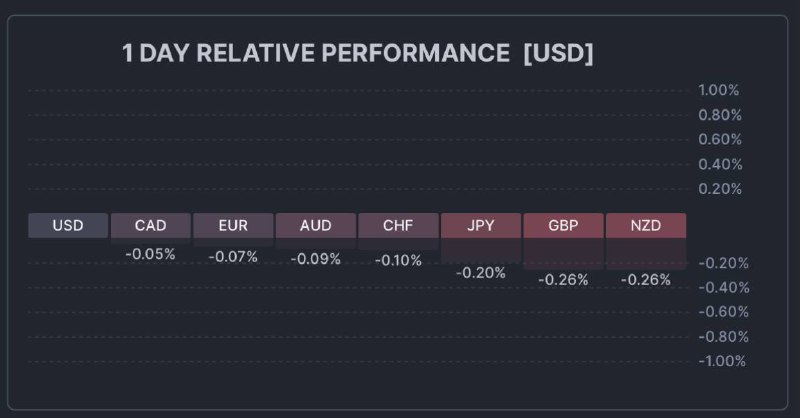Choose the EUR currency tile
Screen dimensions: 800x418
pyautogui.click(x=233, y=225)
